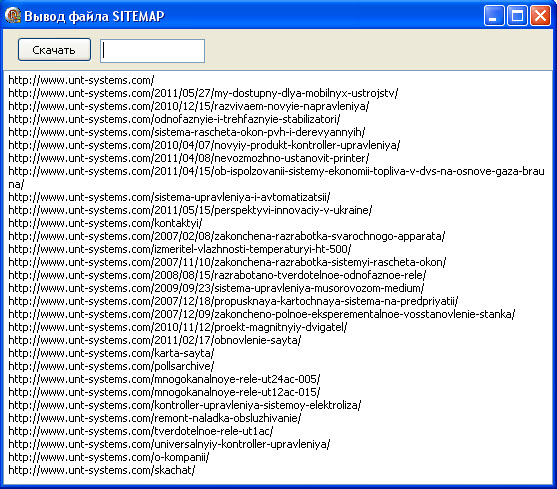Image resolution: width=557 pixels, height=489 pixels.
Task: Select the remont-naladka-obsluzhivanie URL line
Action: point(155,419)
